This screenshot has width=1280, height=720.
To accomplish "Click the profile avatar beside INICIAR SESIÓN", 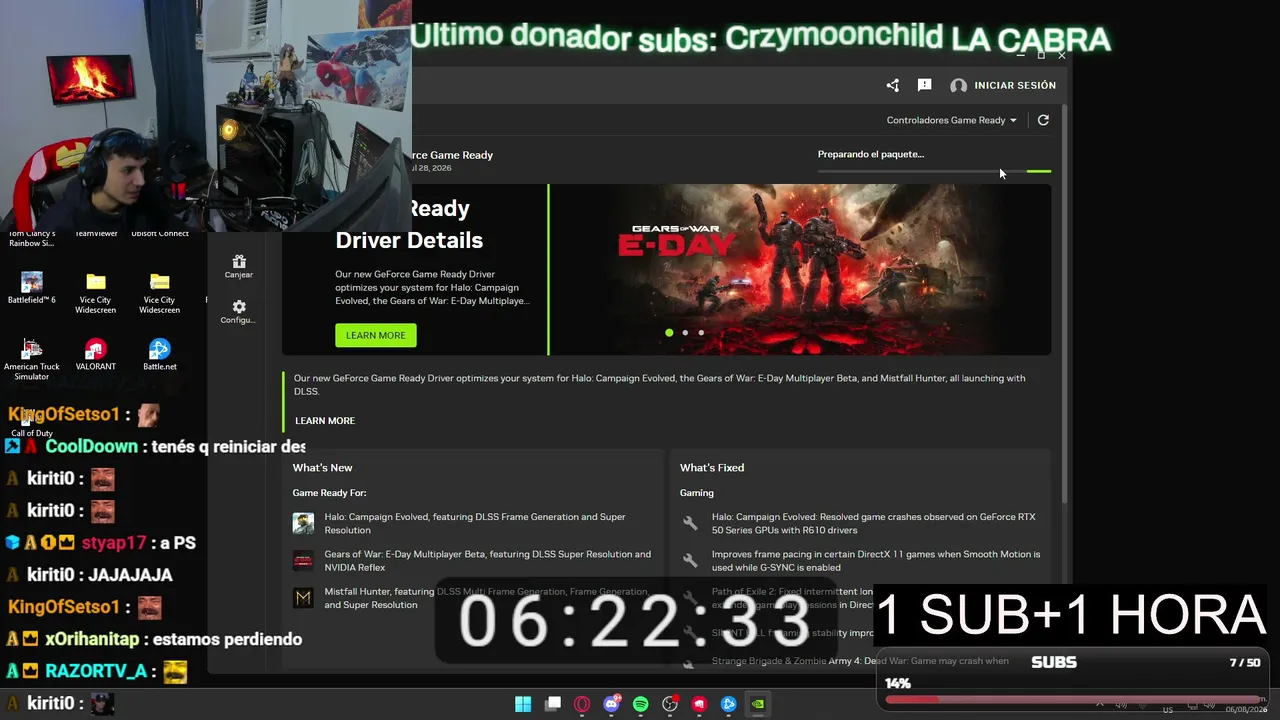I will click(958, 86).
